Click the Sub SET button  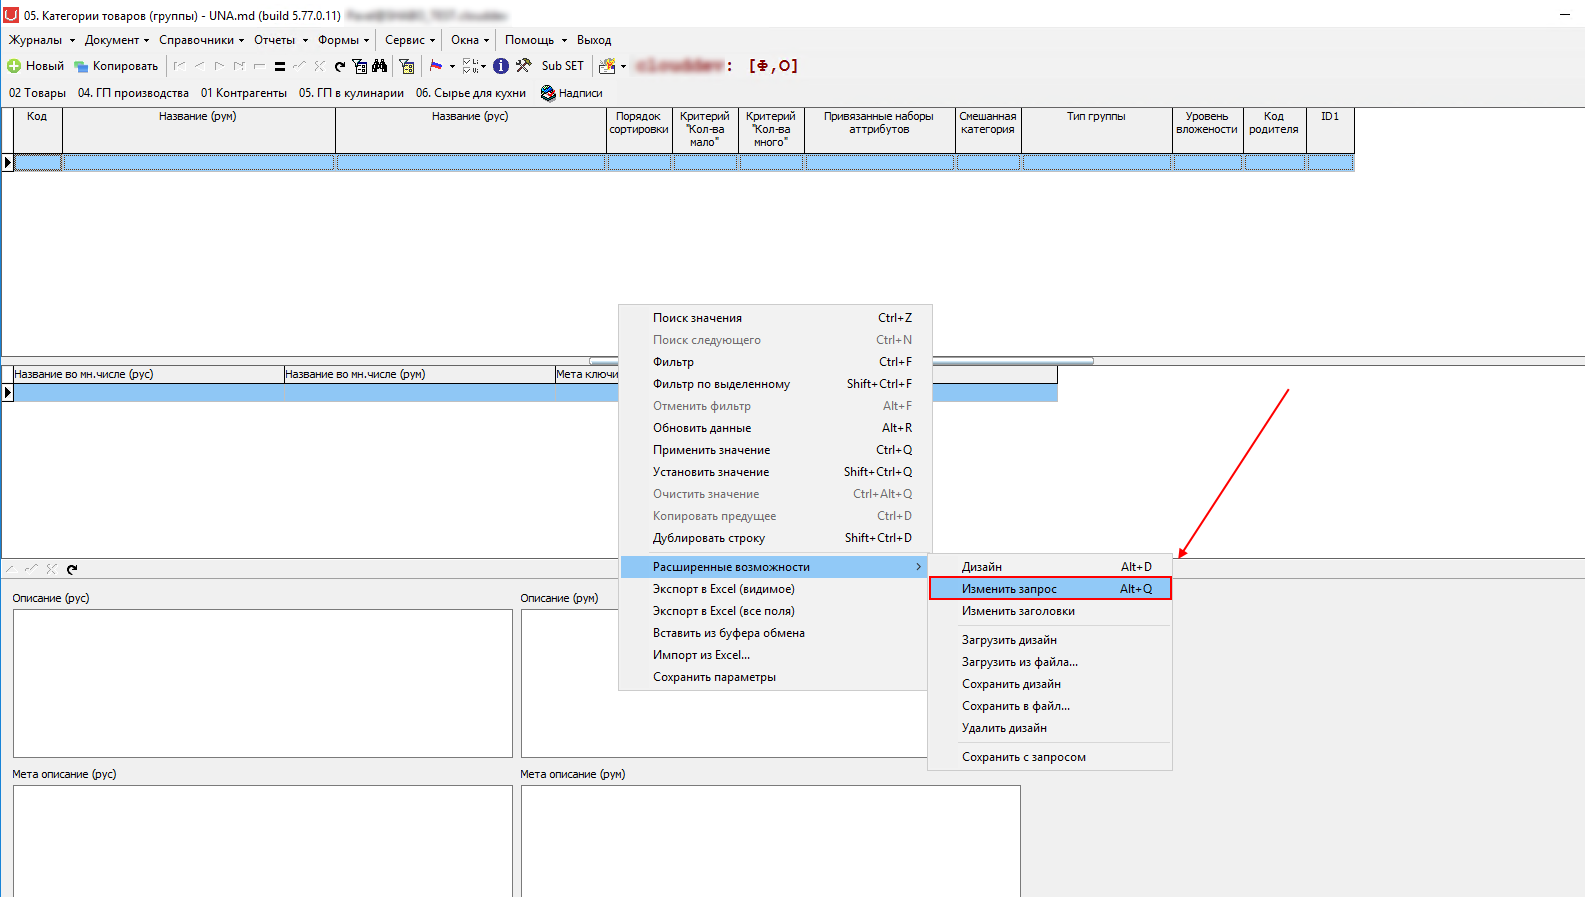[563, 66]
